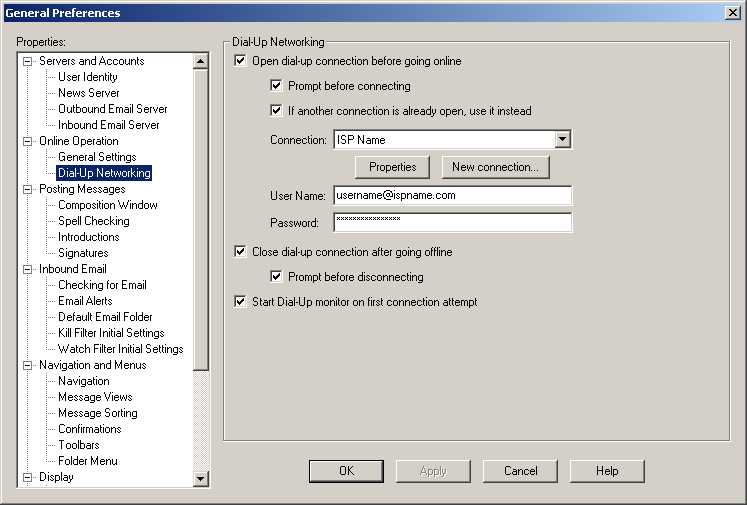Select Spell Checking in the tree

coord(93,221)
